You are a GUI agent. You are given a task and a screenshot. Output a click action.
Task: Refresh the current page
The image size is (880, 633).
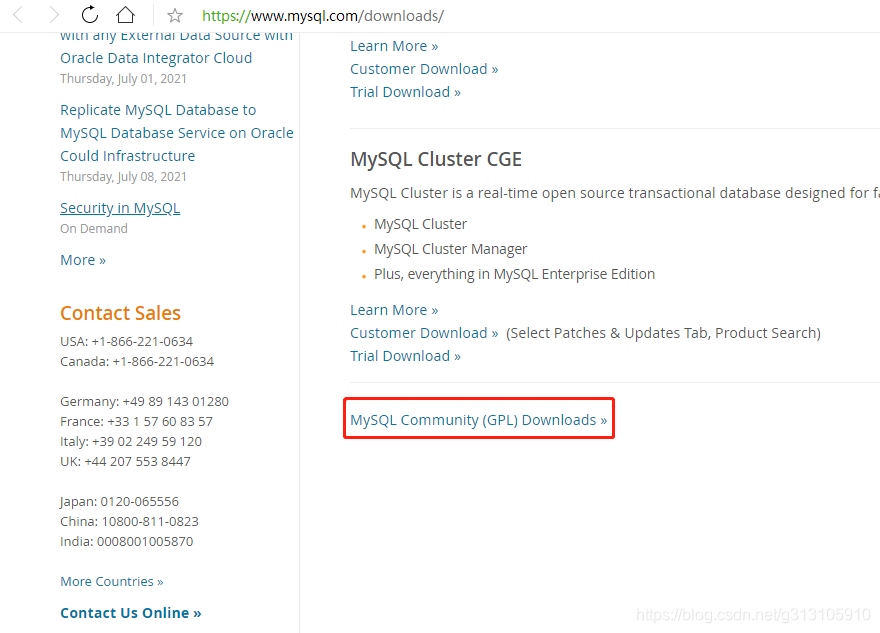point(89,15)
